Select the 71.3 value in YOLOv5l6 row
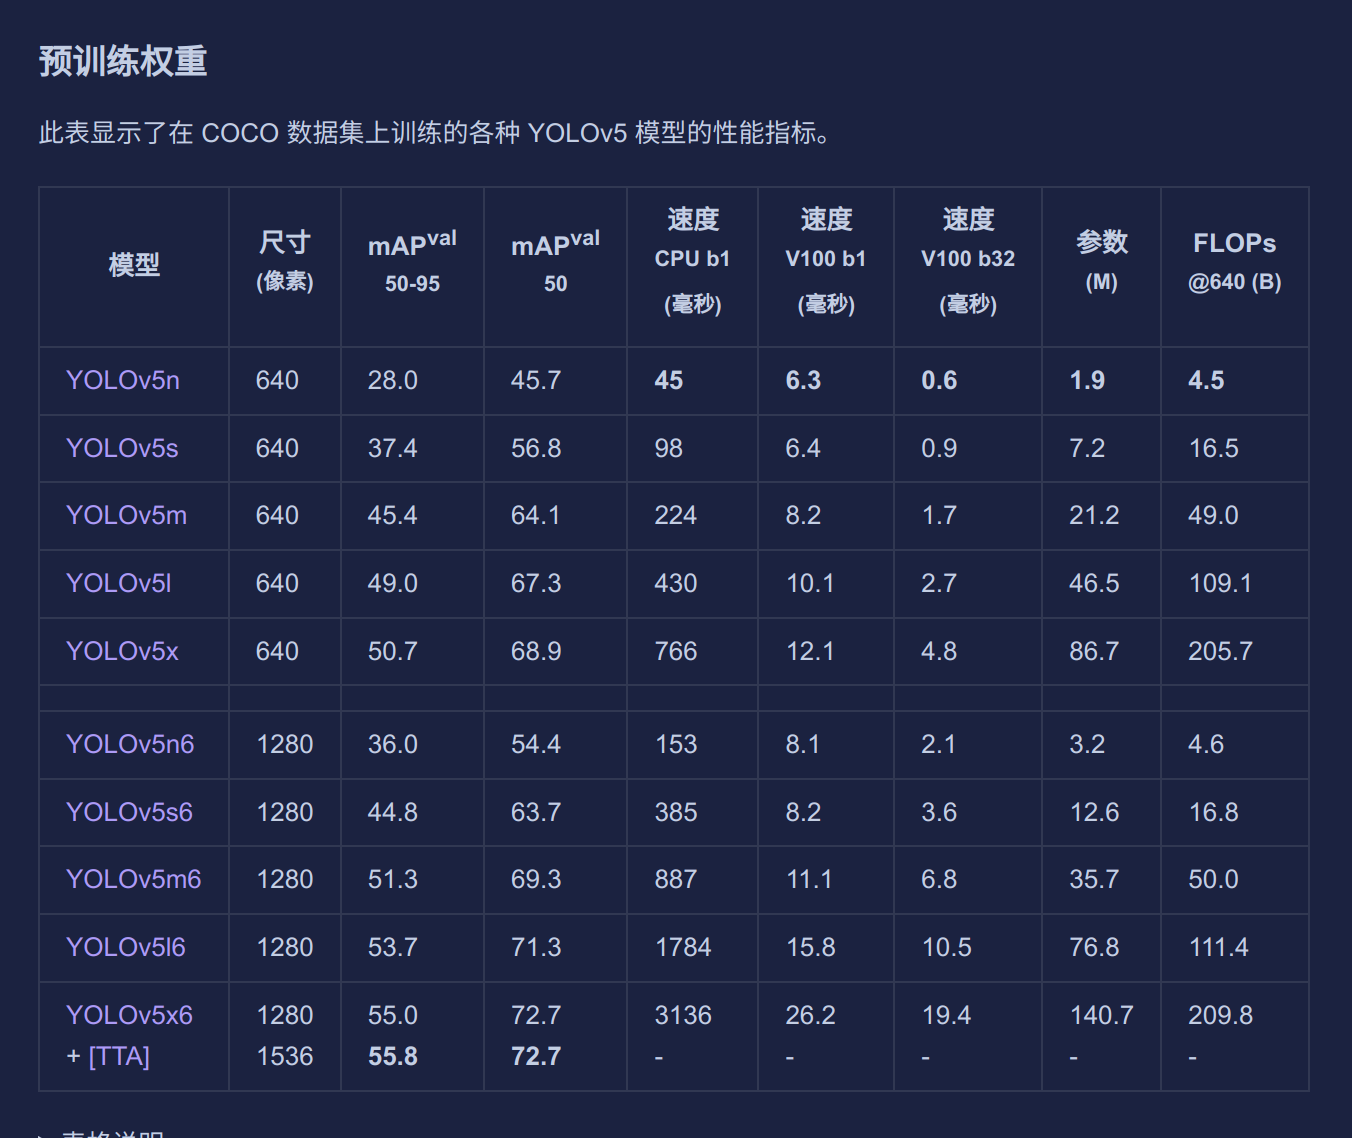The width and height of the screenshot is (1352, 1138). [x=536, y=947]
